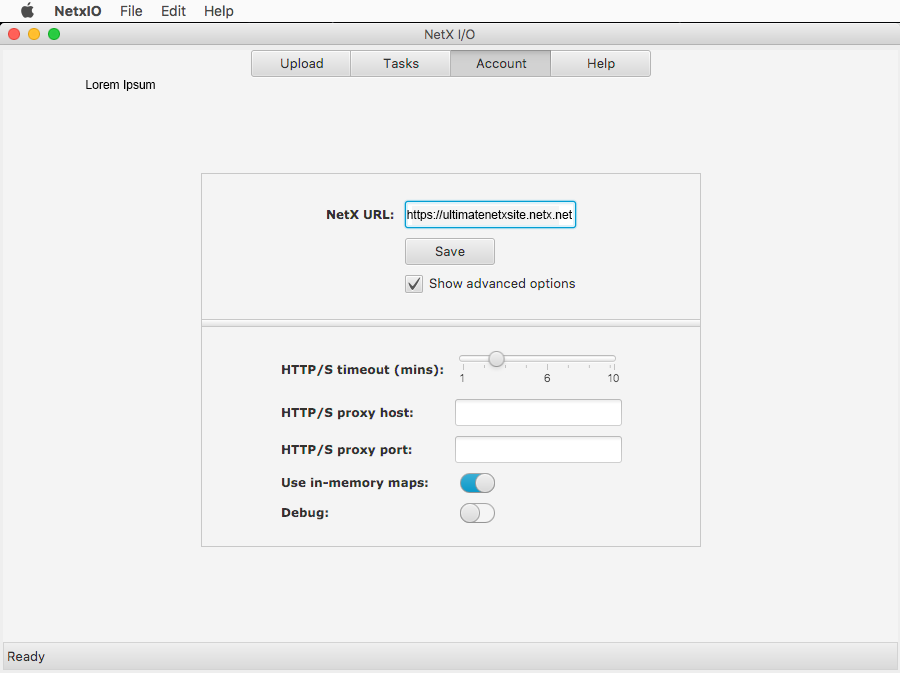Viewport: 900px width, 673px height.
Task: Click the HTTP/S timeout slider handle
Action: (x=496, y=359)
